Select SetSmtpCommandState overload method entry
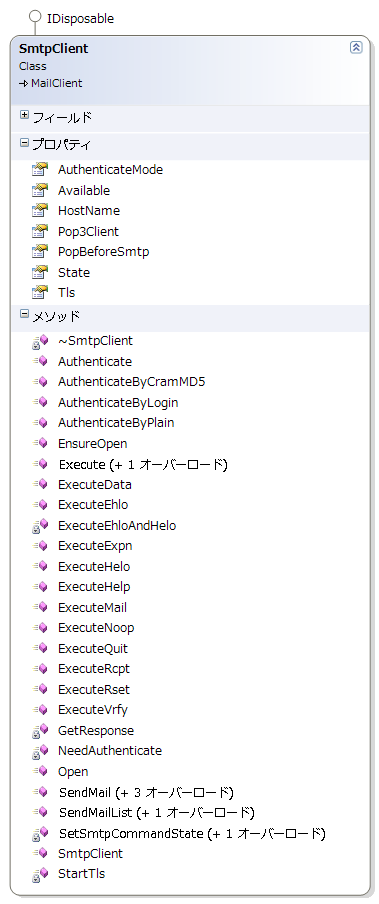 click(192, 833)
